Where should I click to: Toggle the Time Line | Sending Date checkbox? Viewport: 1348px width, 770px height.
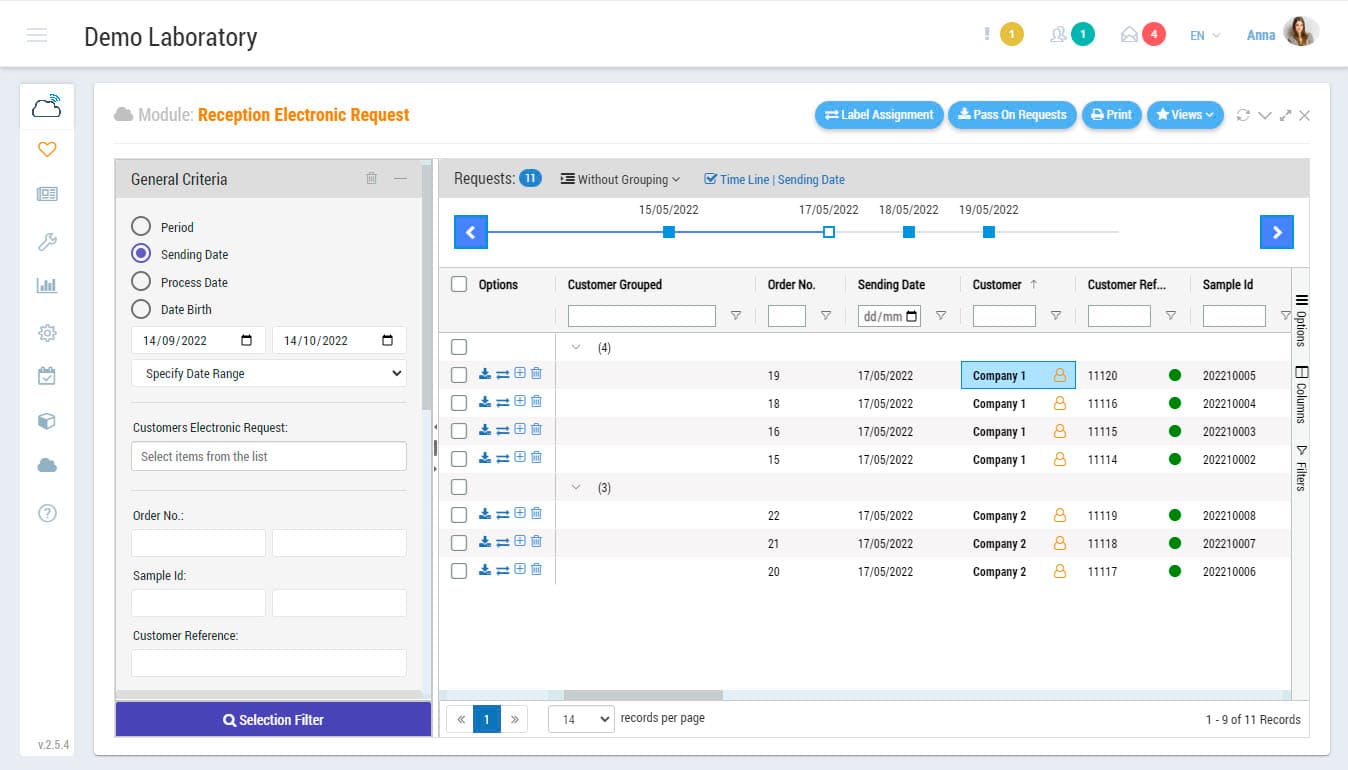(710, 179)
